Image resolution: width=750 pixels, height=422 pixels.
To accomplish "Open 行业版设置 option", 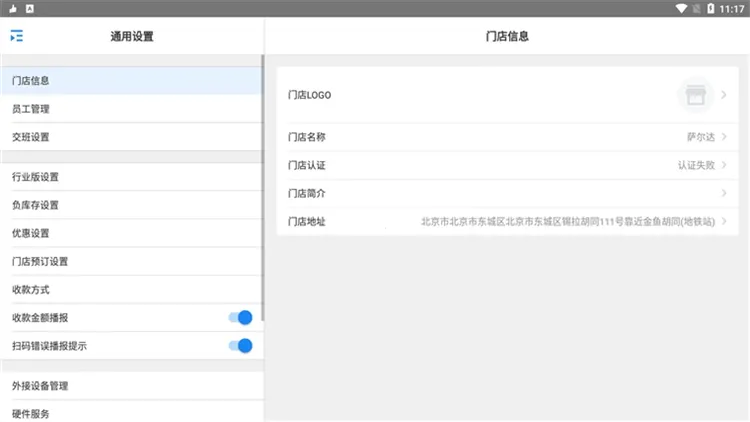I will tap(35, 177).
